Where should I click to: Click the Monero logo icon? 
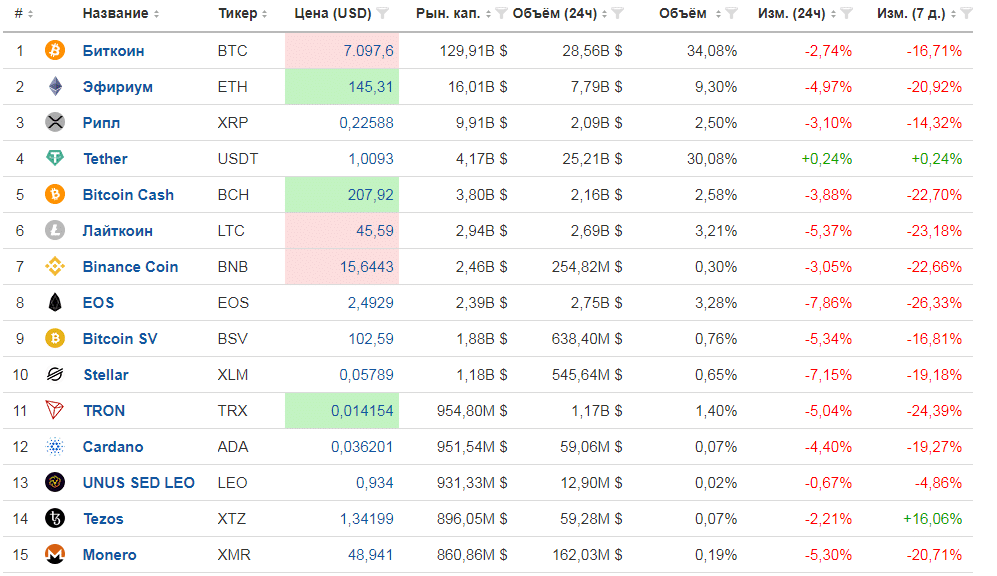(x=55, y=555)
